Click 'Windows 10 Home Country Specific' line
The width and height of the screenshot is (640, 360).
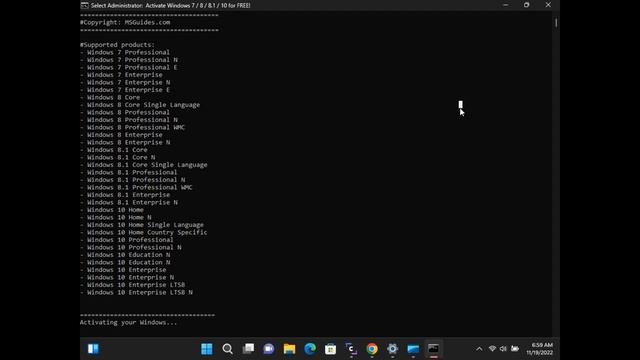tap(144, 233)
